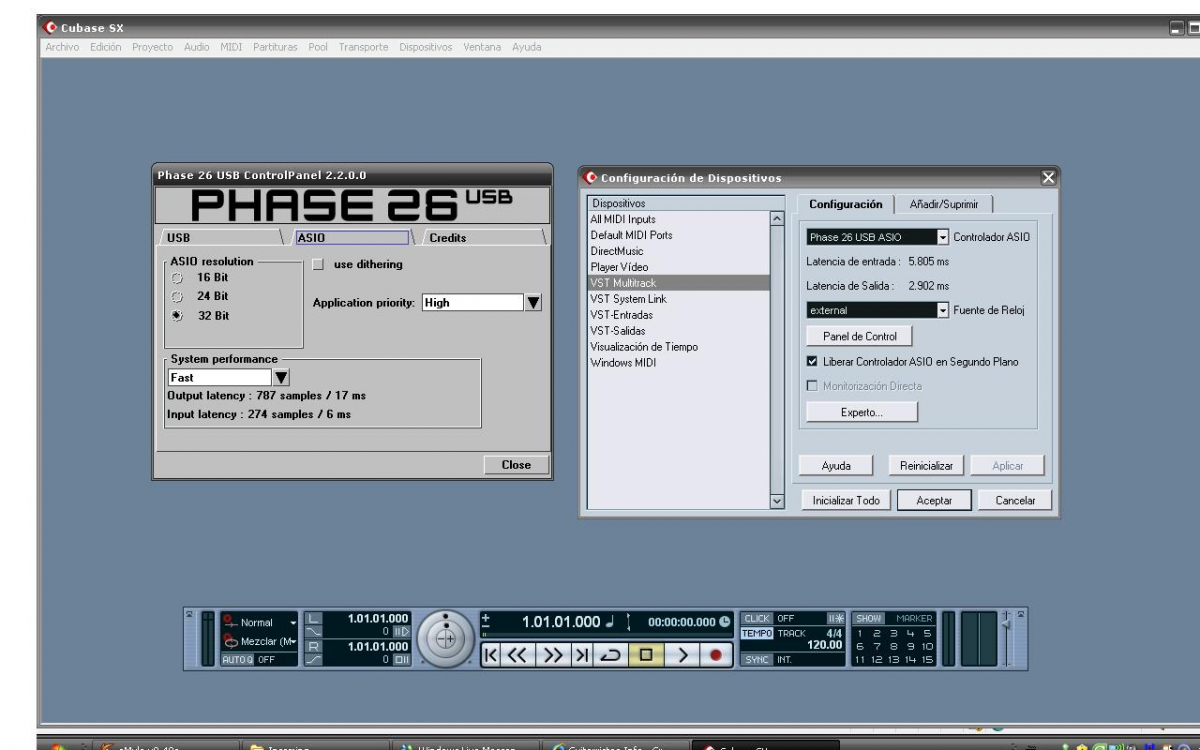Jump to marker 8 in transport
Screen dimensions: 1200x750
click(893, 646)
